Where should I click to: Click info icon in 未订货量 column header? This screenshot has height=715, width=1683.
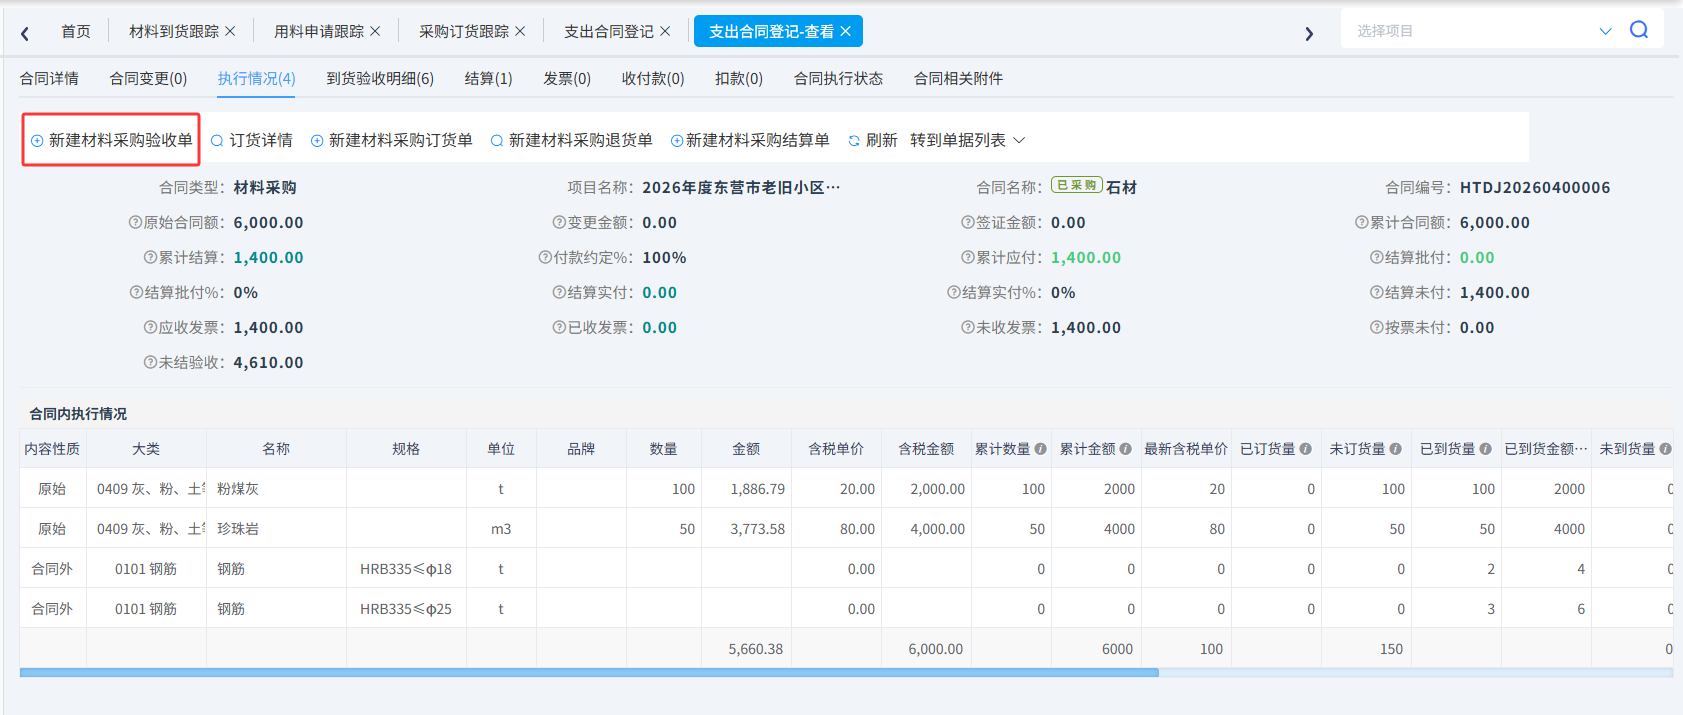tap(1396, 449)
